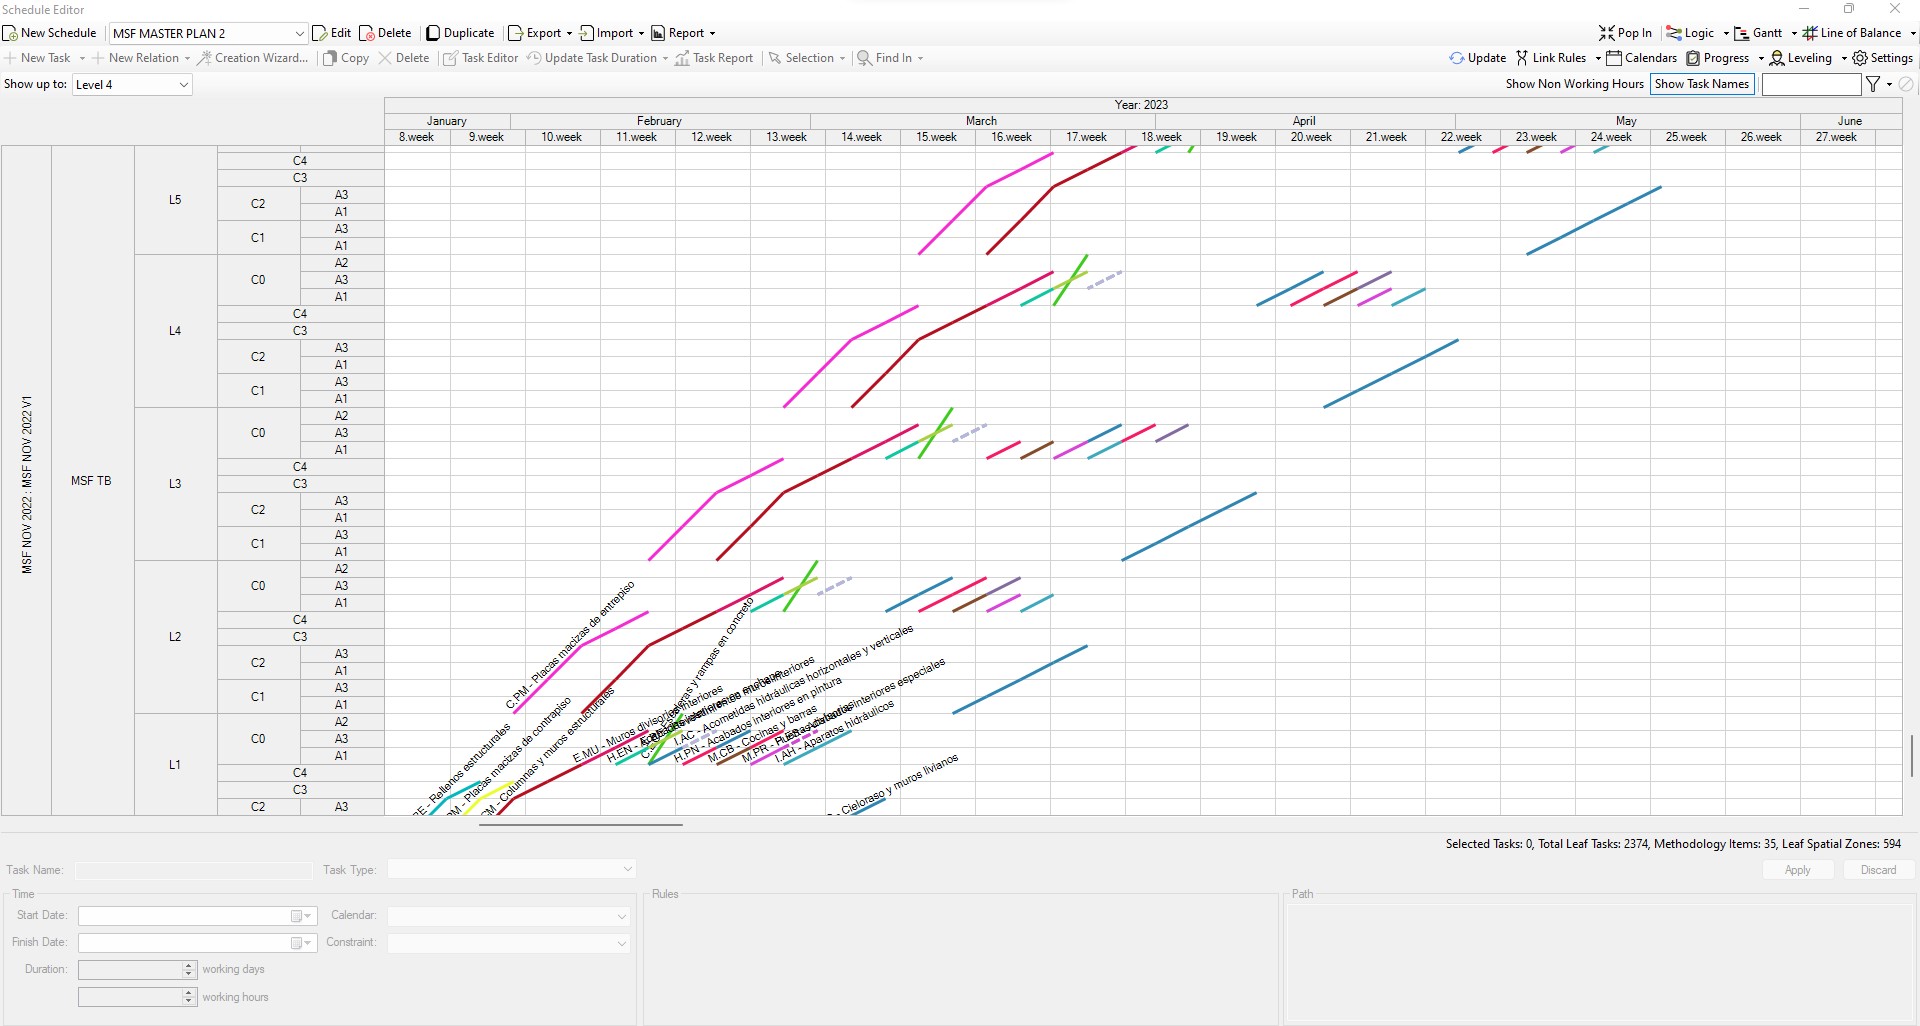Click the working hours stepper

189,997
